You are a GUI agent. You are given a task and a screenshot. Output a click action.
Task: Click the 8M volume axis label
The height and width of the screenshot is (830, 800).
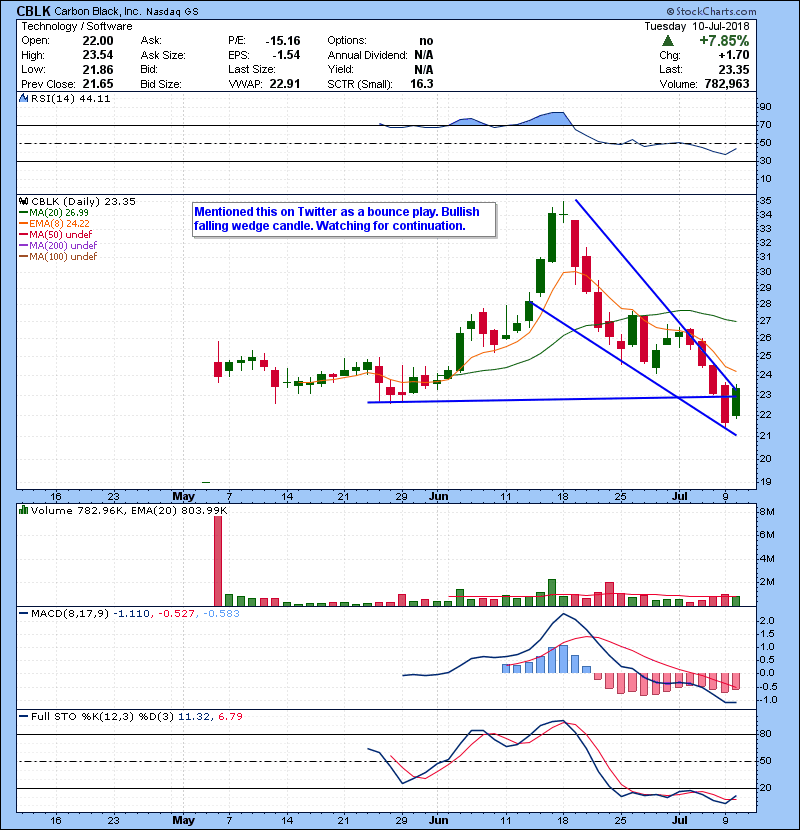click(x=767, y=512)
